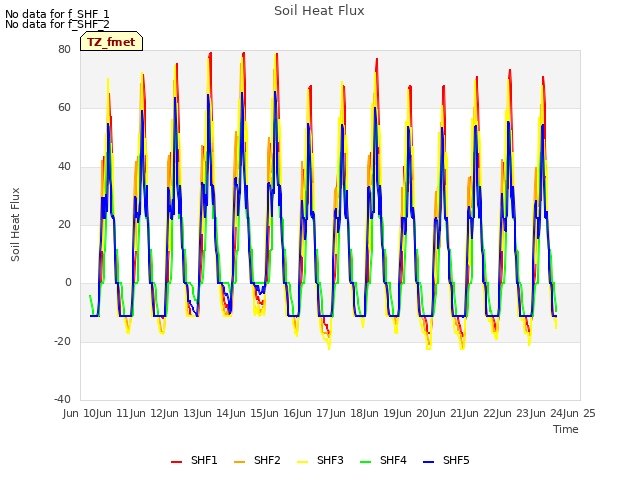Click the 'No data for f_SHF_1' message
Image resolution: width=640 pixels, height=480 pixels.
[x=57, y=14]
